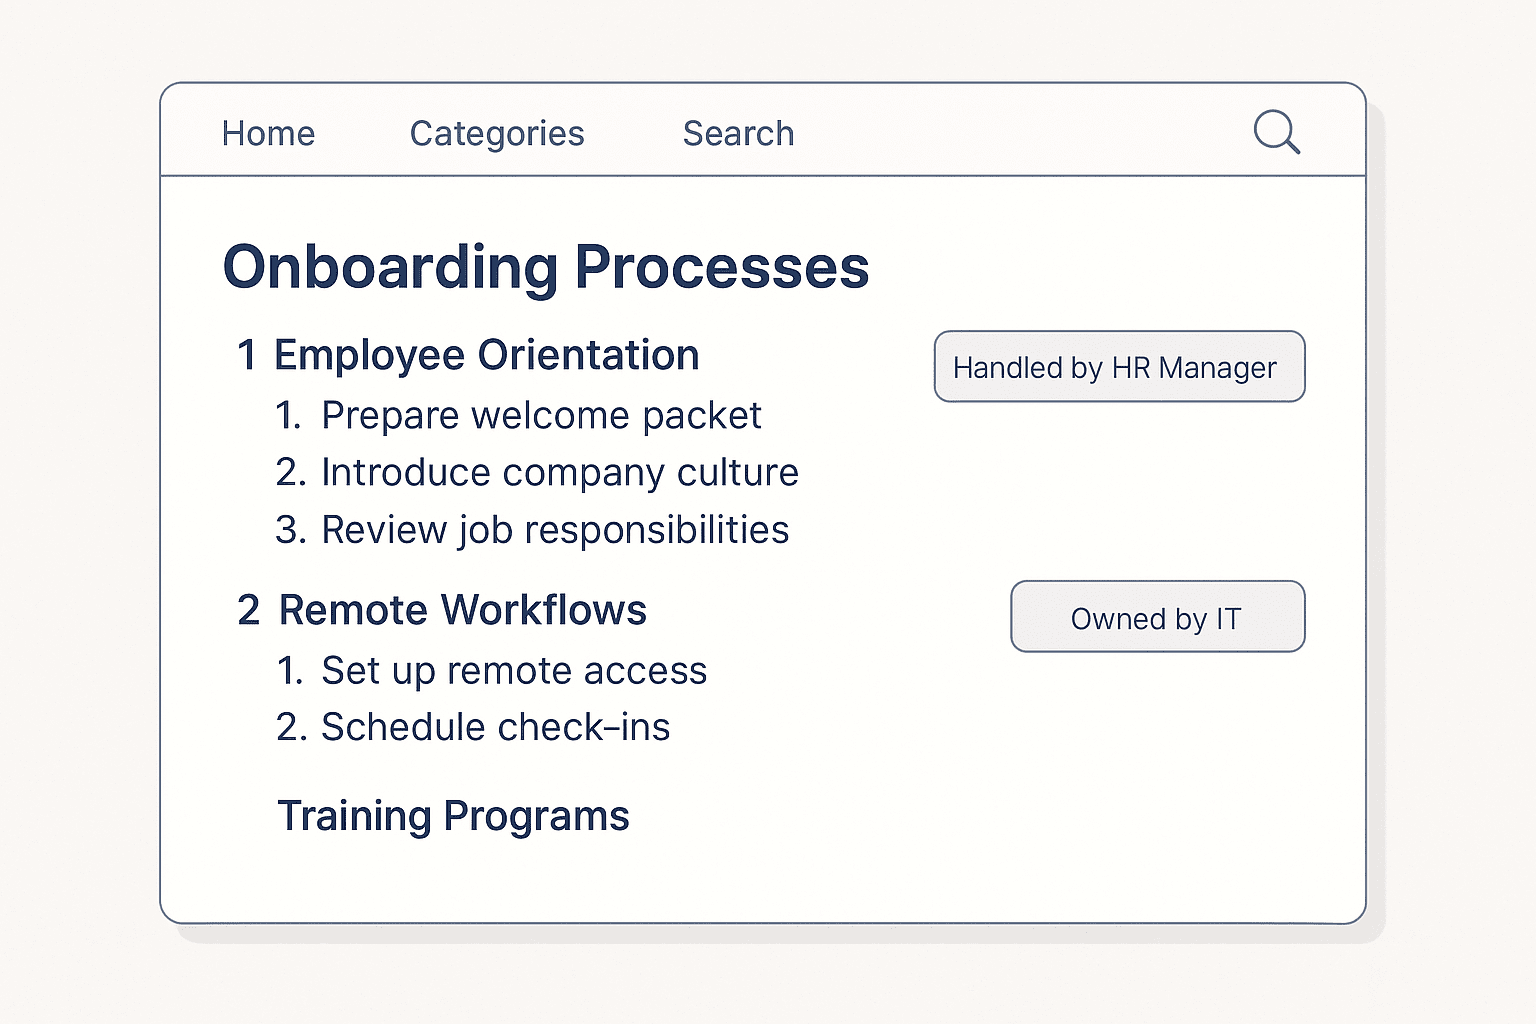Go to the Search nav item

[738, 133]
